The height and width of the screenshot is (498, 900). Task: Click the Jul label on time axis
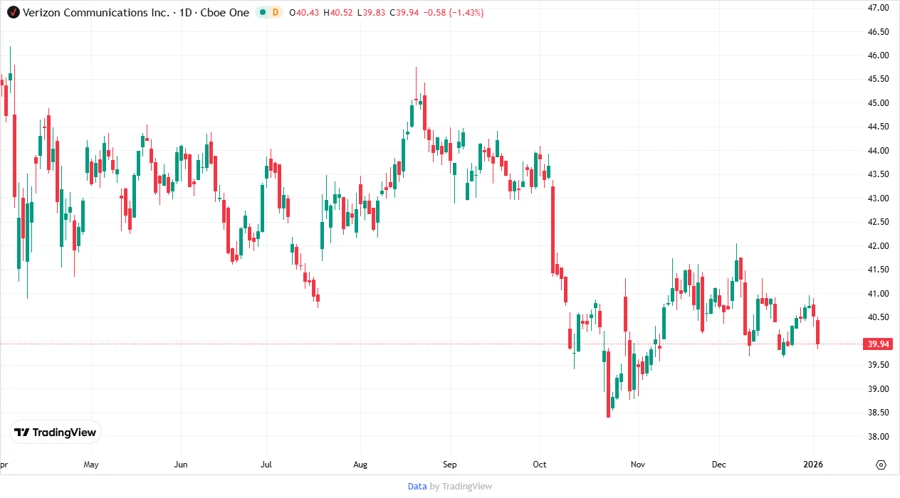pos(266,464)
